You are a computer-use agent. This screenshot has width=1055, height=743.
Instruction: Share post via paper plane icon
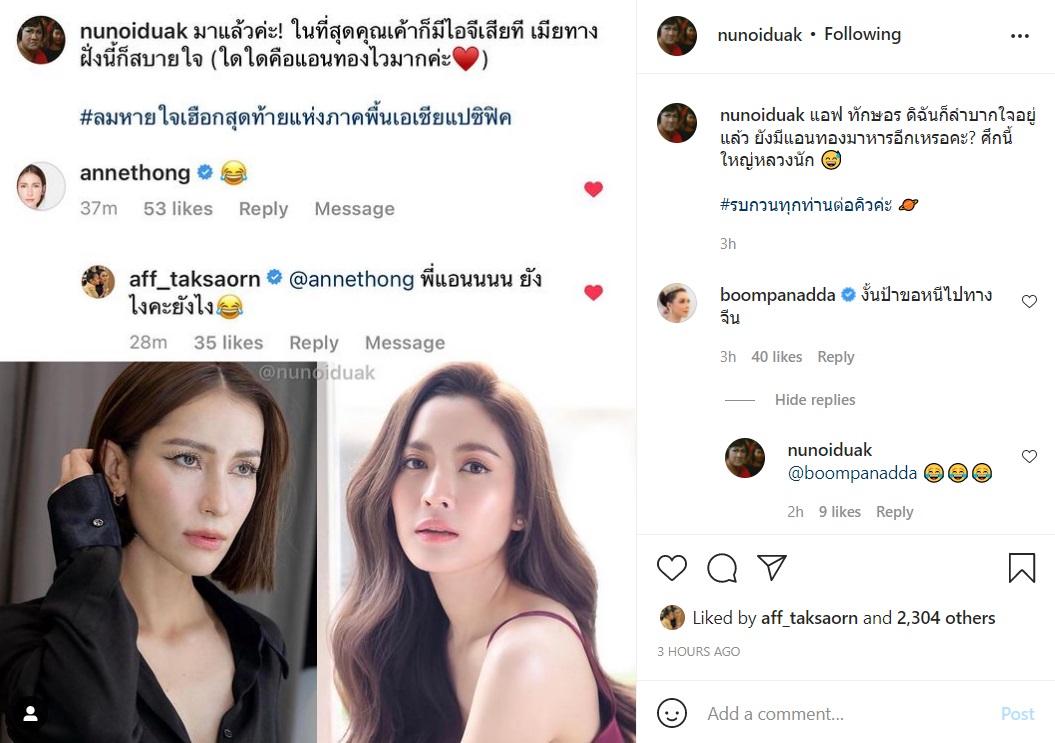tap(771, 568)
